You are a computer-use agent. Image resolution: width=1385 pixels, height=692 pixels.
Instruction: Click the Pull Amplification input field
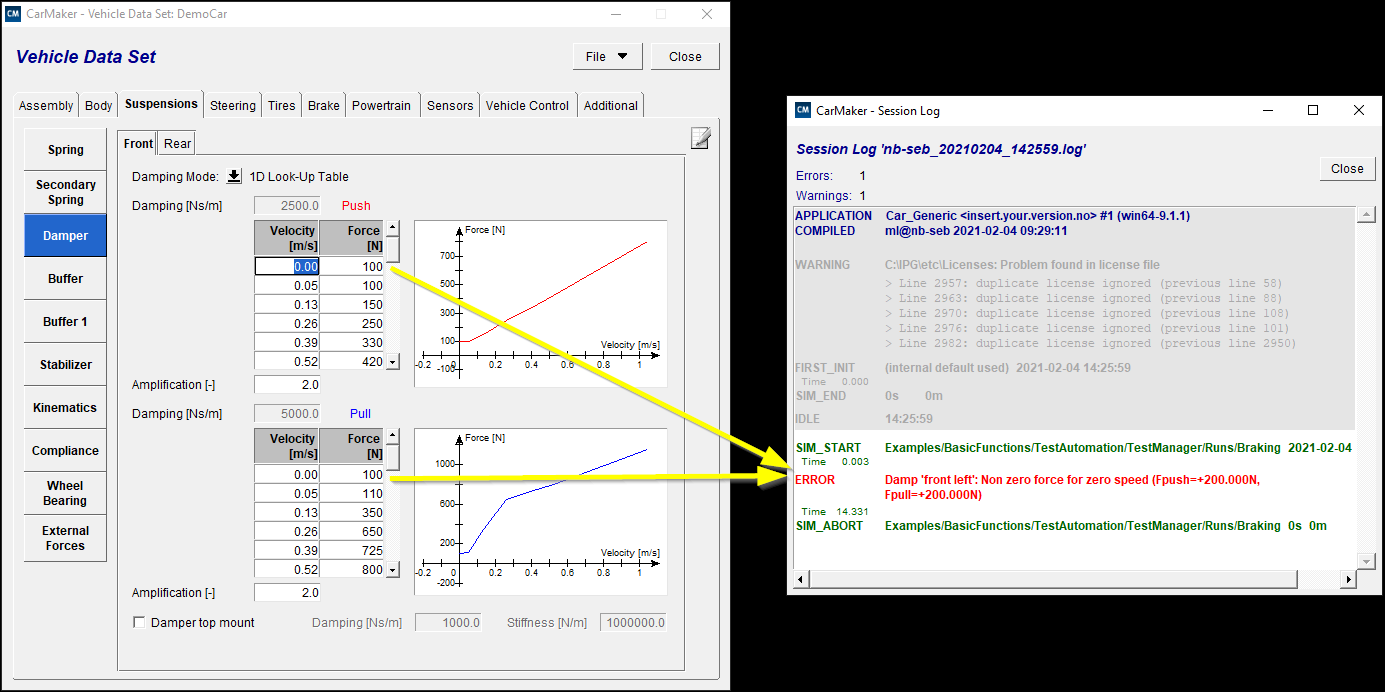tap(287, 593)
